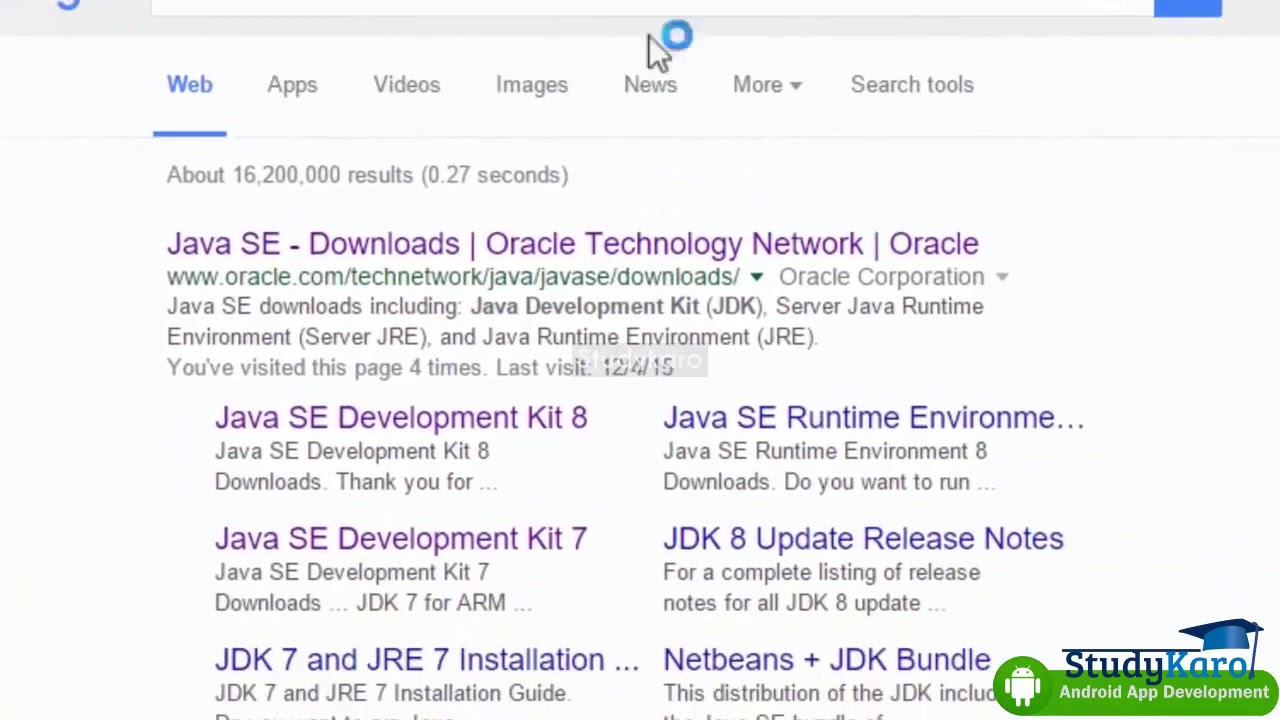Image resolution: width=1280 pixels, height=720 pixels.
Task: Click the blue search button
Action: 1187,8
